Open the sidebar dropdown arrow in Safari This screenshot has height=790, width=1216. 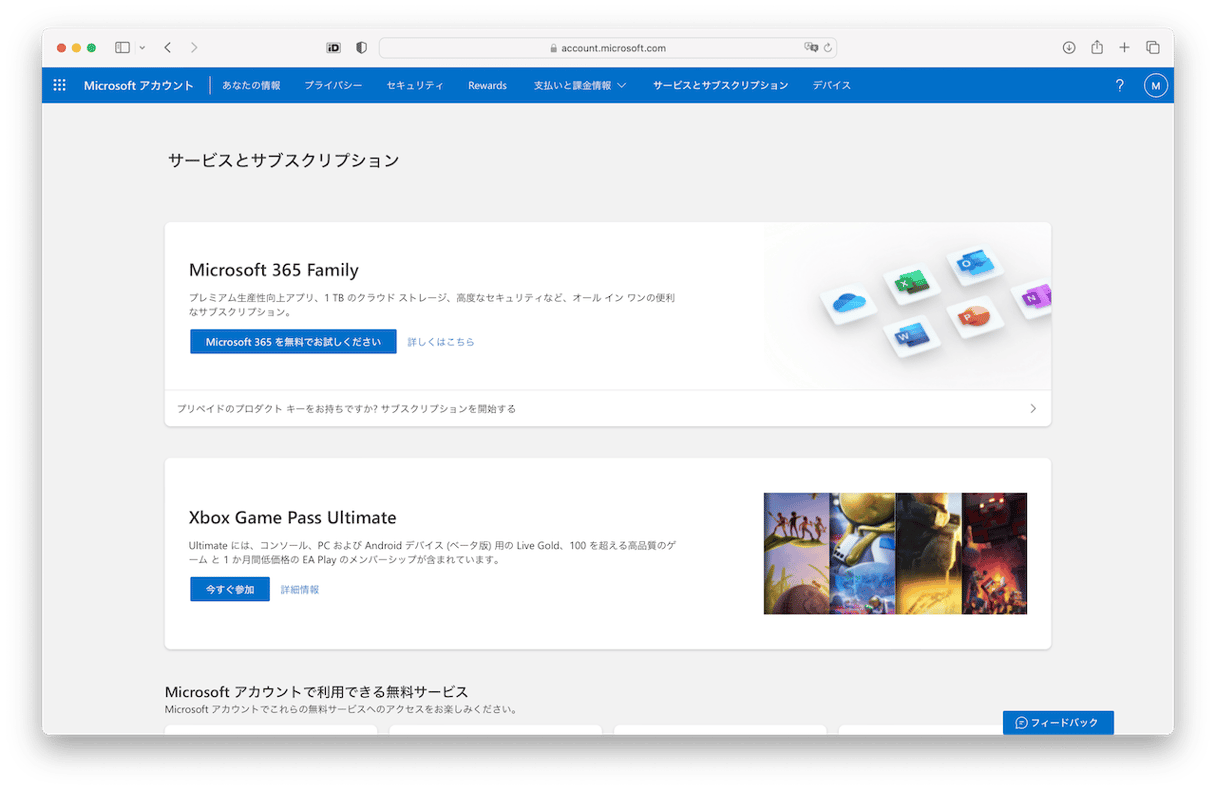click(142, 47)
